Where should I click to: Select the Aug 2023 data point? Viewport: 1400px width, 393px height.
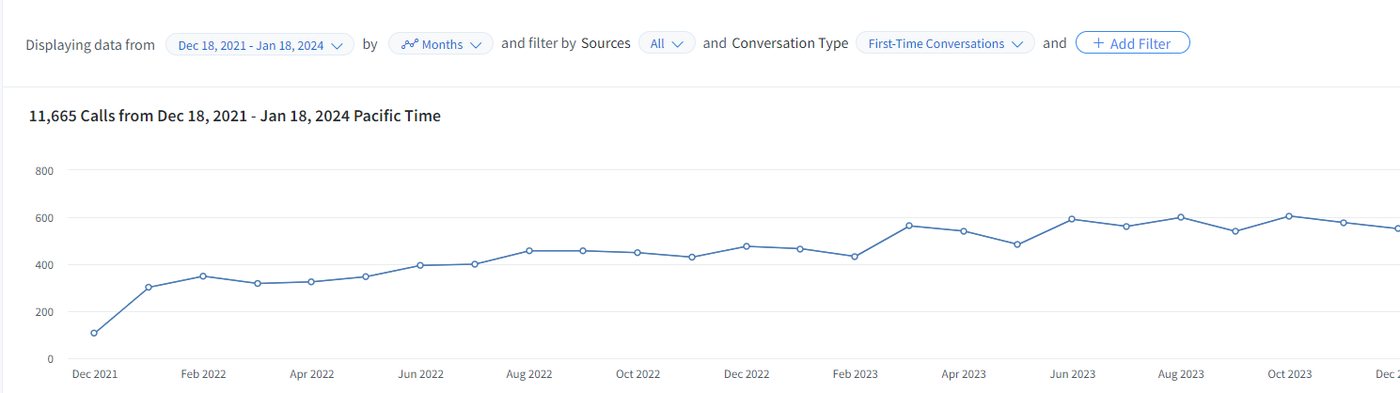(1181, 217)
